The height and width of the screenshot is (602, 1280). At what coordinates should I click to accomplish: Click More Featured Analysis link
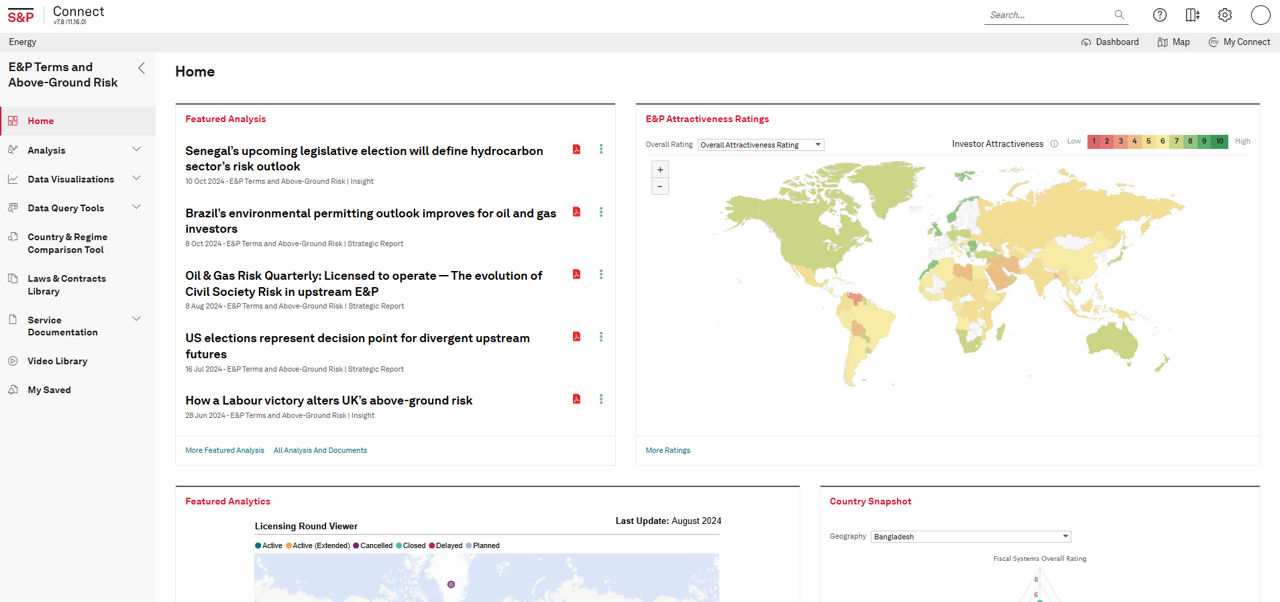tap(225, 450)
